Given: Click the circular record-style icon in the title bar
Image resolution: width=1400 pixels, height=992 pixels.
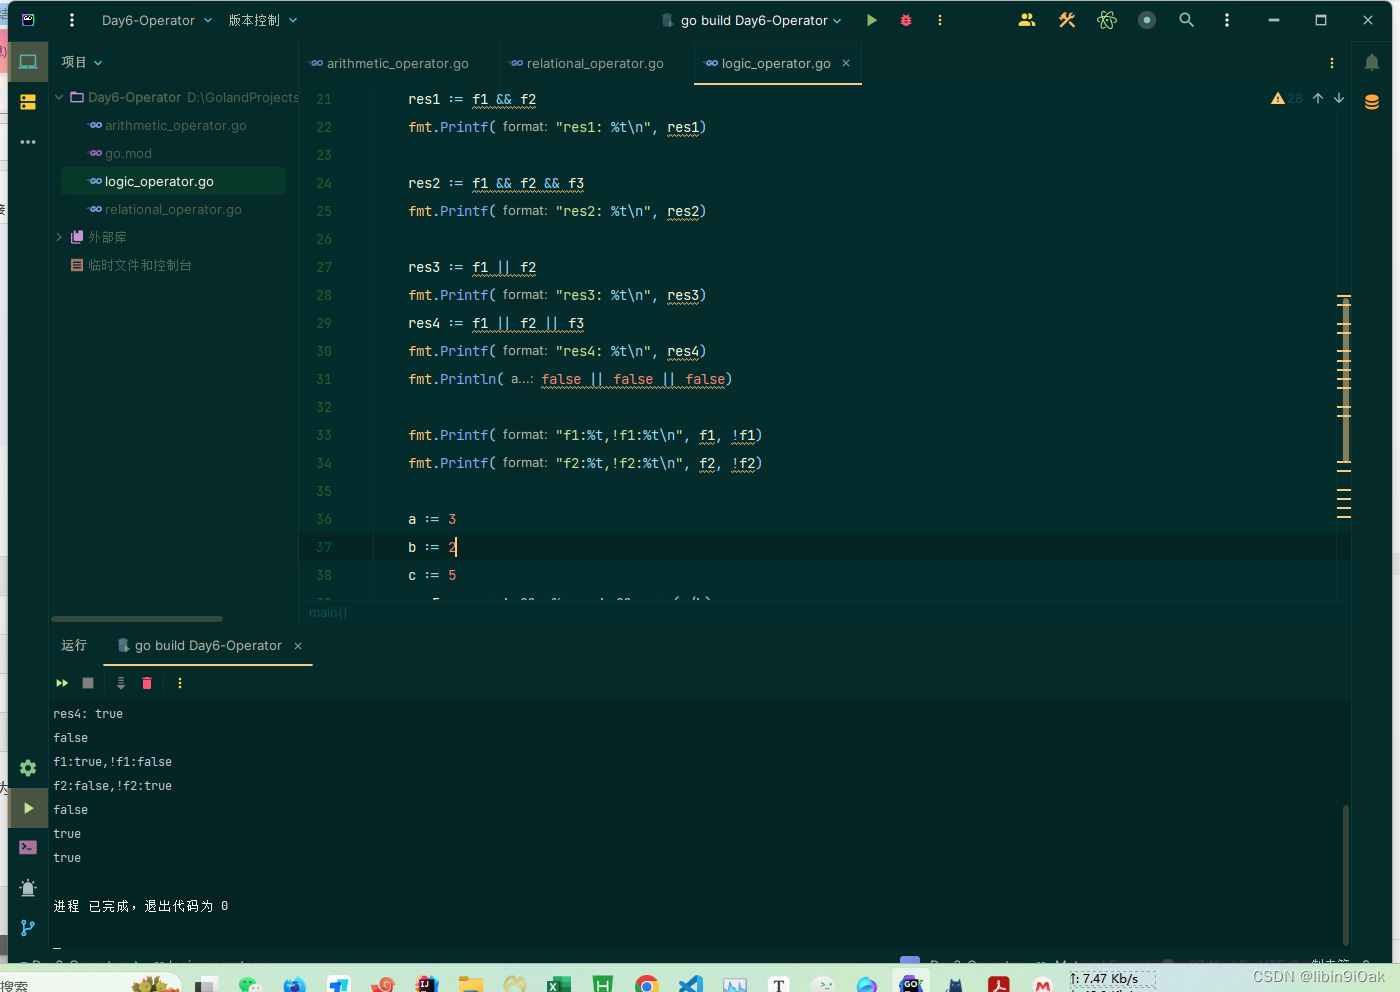Looking at the screenshot, I should point(1147,20).
